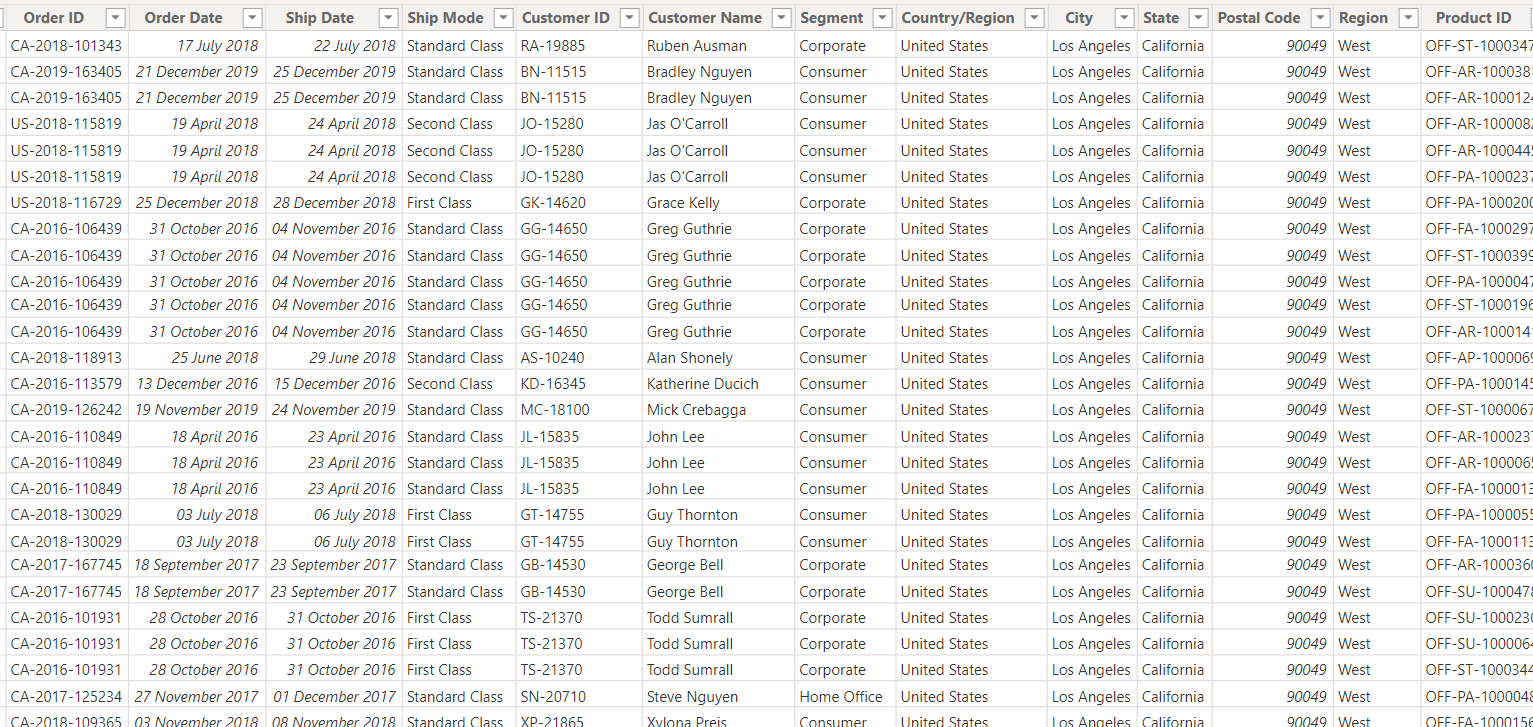This screenshot has width=1533, height=727.
Task: Select the Katherine Ducich name cell
Action: click(x=702, y=384)
